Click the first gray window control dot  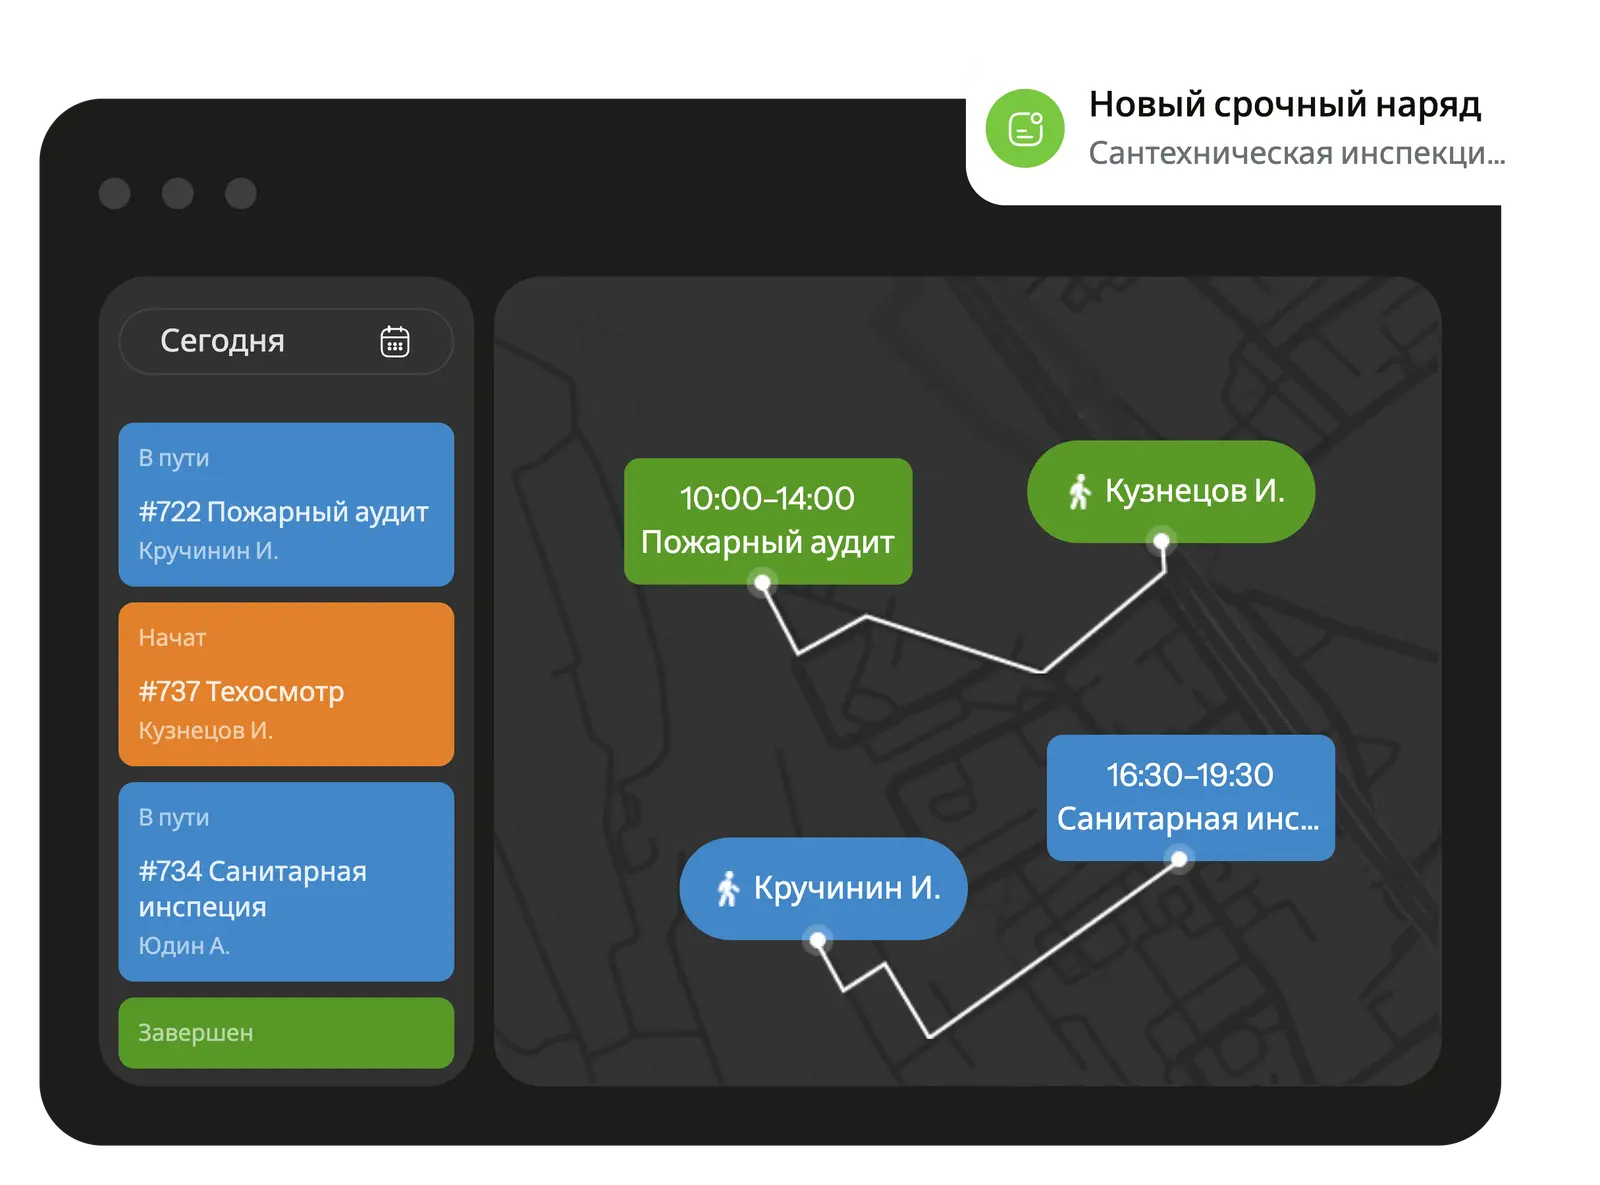(115, 193)
